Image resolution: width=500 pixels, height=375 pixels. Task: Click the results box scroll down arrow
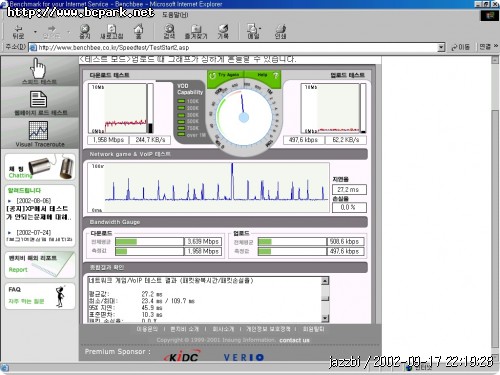click(325, 318)
